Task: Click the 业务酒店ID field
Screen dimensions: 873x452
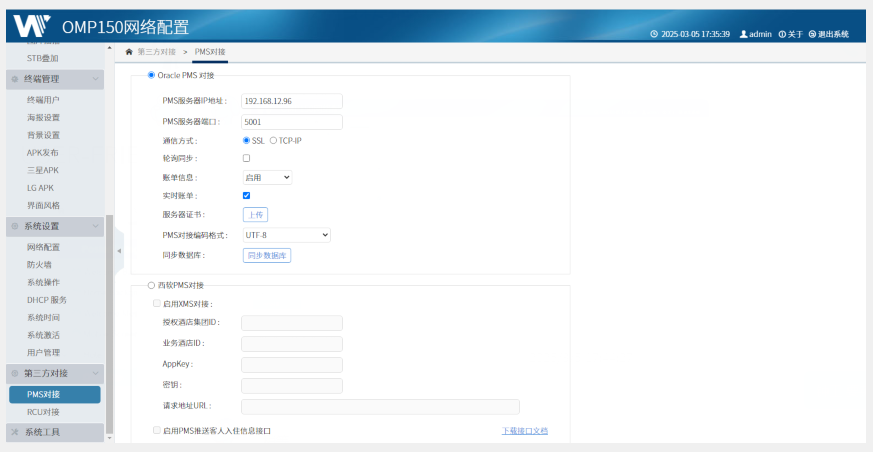Action: (292, 344)
